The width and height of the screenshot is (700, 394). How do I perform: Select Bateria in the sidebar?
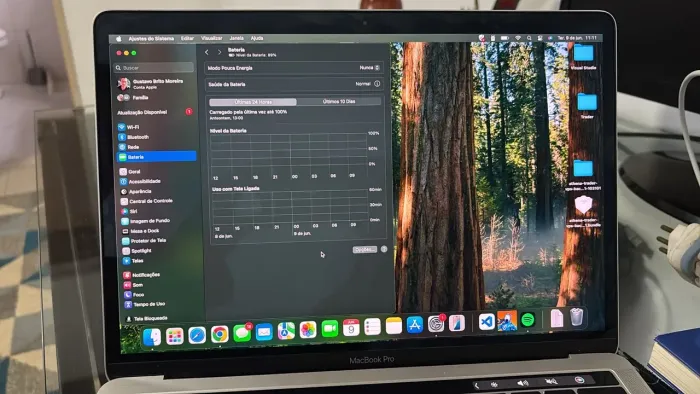point(156,157)
